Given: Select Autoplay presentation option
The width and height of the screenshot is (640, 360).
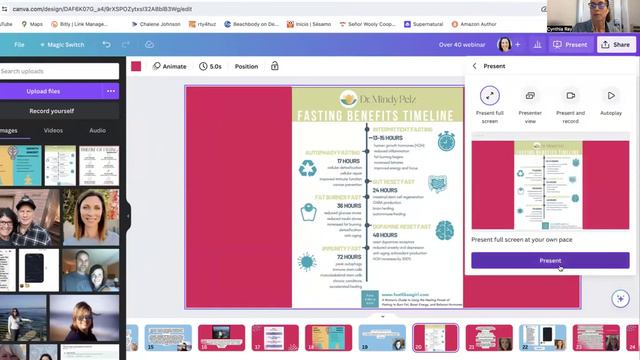Looking at the screenshot, I should click(x=611, y=101).
